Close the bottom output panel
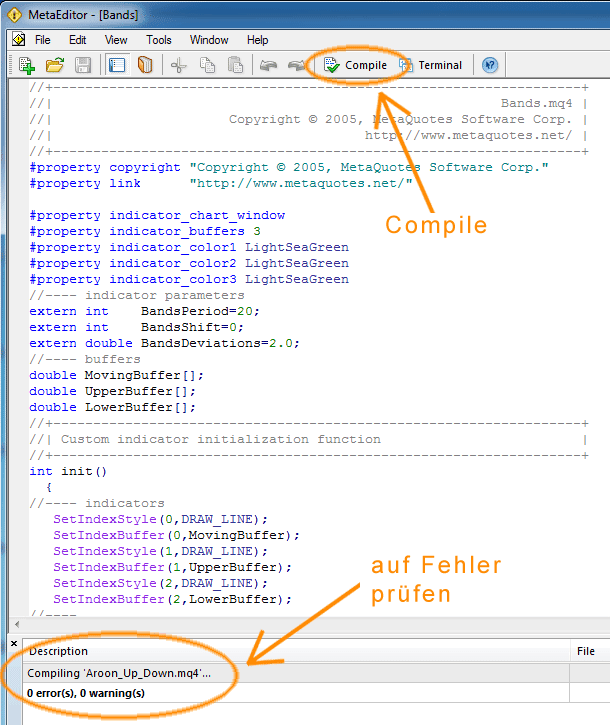 pos(14,643)
